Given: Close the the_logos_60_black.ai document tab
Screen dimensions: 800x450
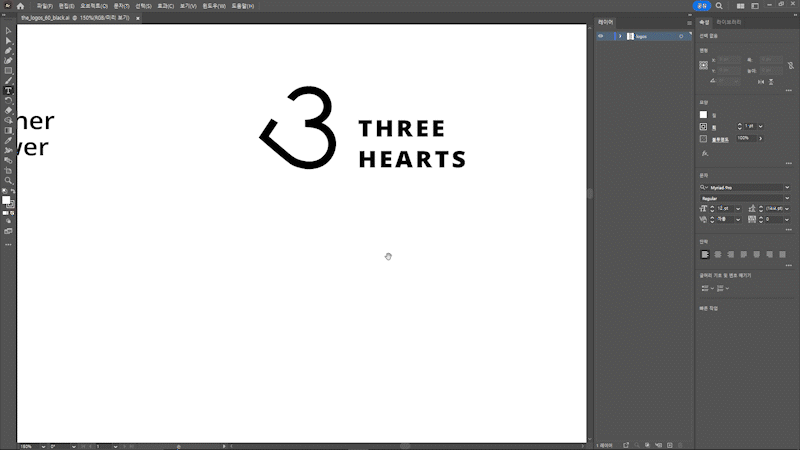Looking at the screenshot, I should coord(138,18).
